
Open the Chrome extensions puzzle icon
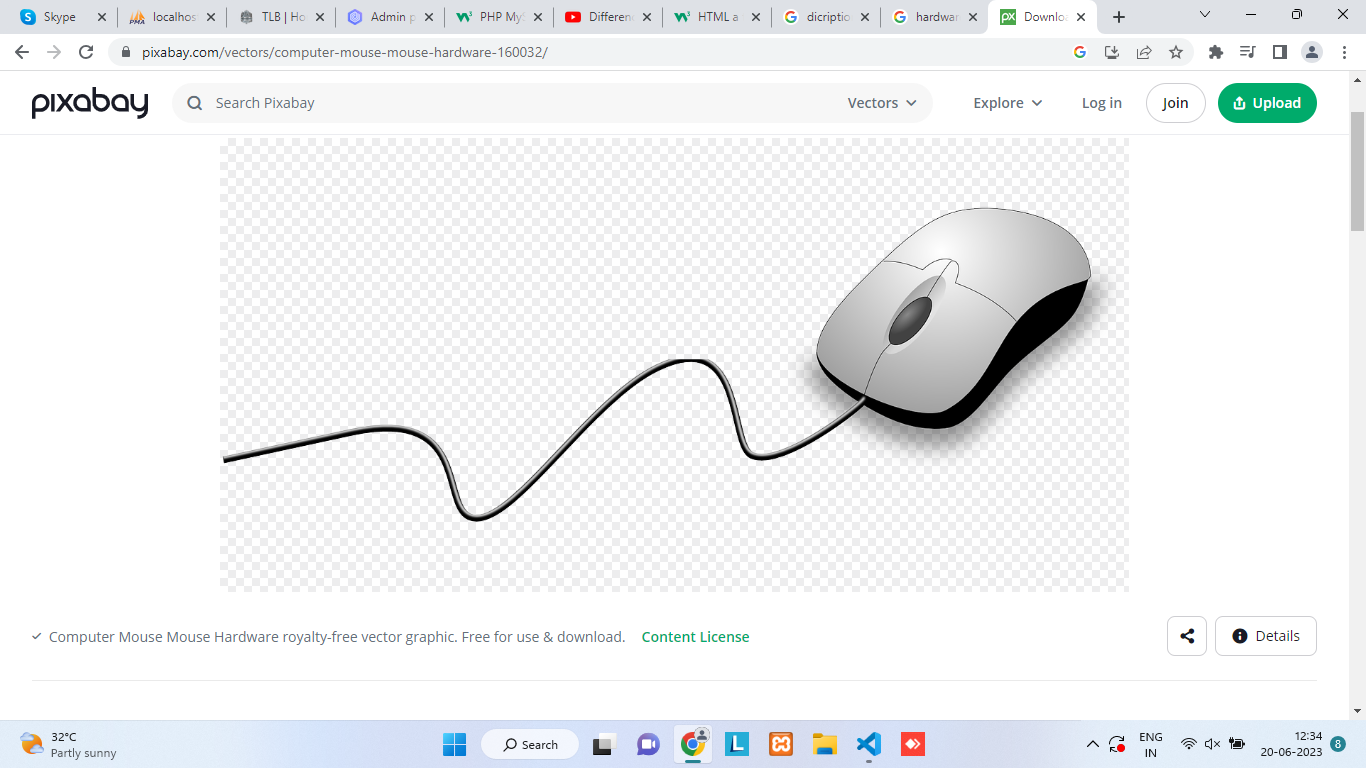(x=1215, y=52)
